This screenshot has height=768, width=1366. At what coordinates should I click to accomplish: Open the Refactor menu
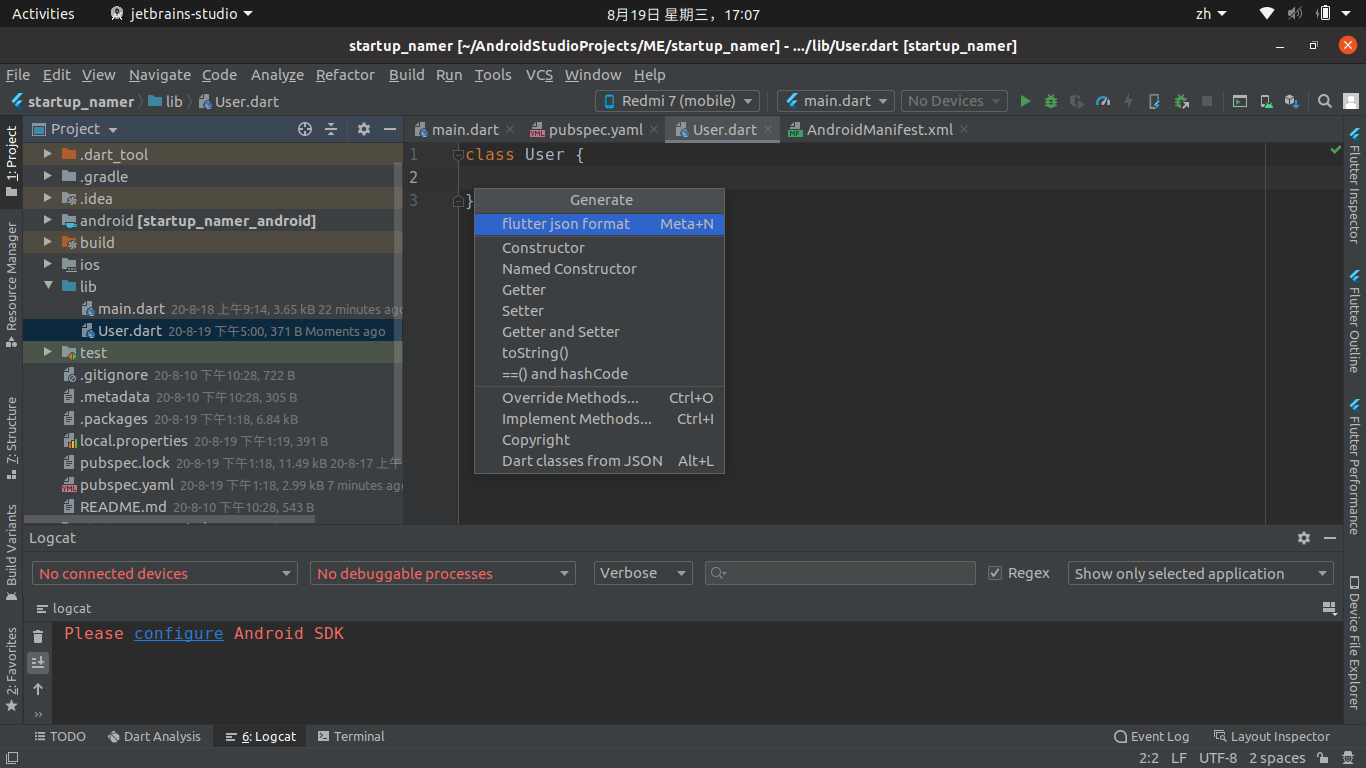click(345, 75)
